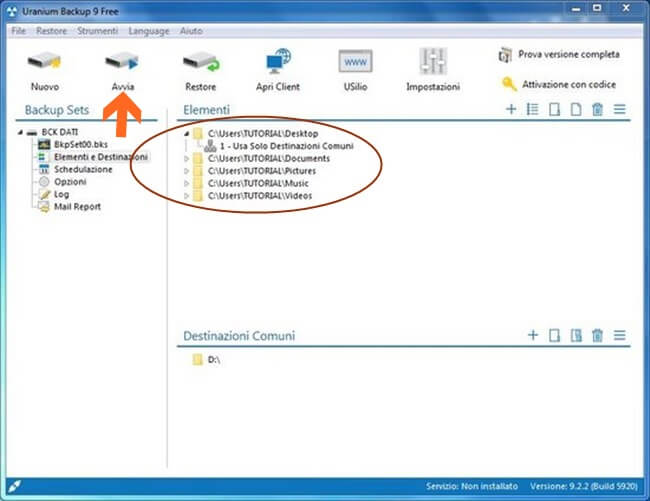The image size is (650, 501).
Task: Click the Schedulazione calendar icon
Action: (44, 169)
